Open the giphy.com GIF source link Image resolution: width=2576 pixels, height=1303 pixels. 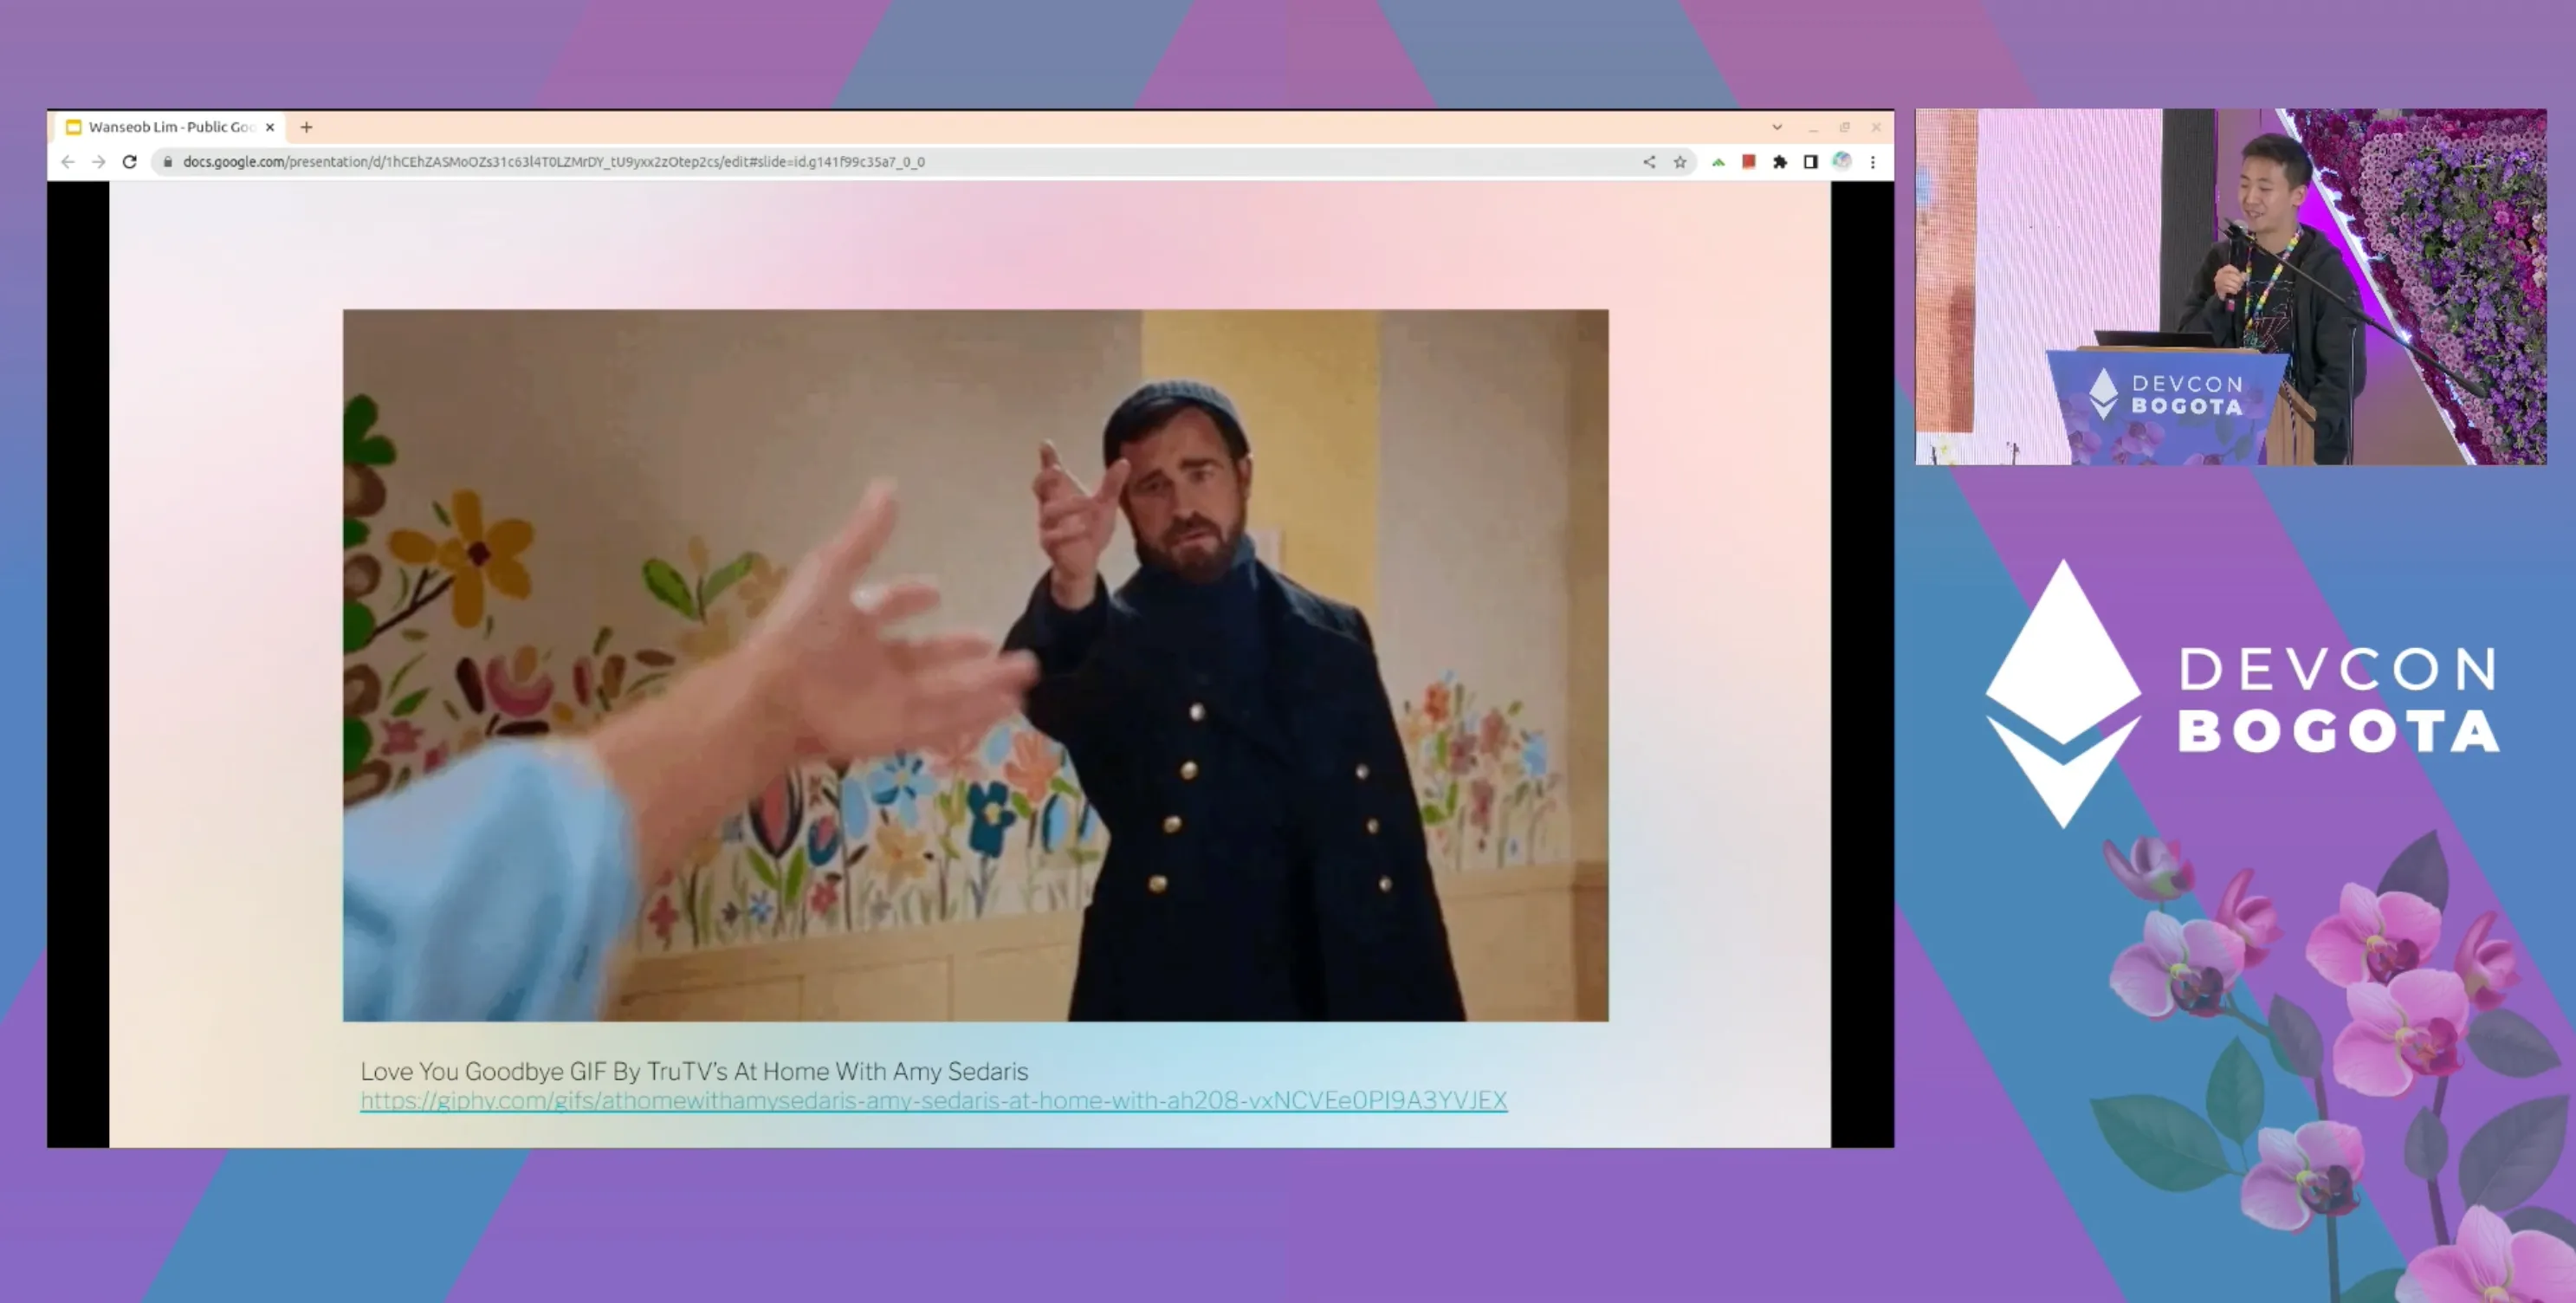(933, 1100)
